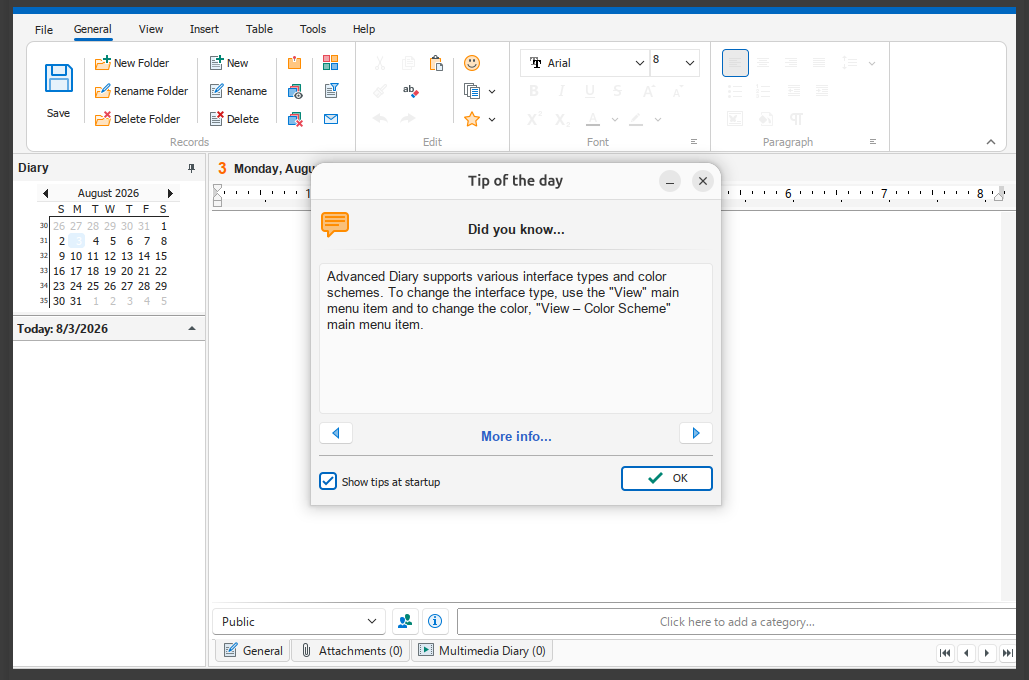The height and width of the screenshot is (680, 1029).
Task: Open the File menu
Action: [44, 30]
